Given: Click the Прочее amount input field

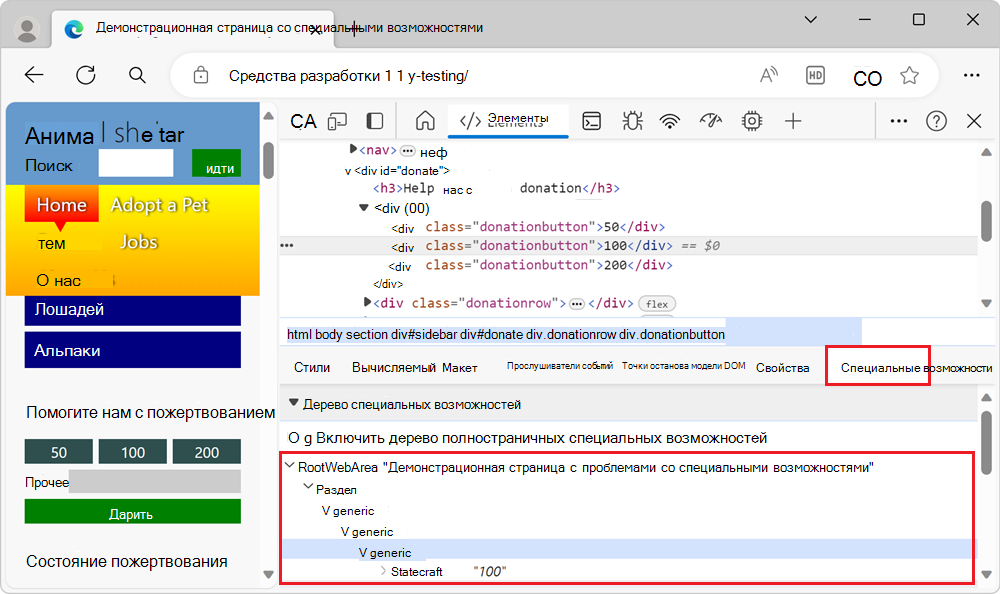Looking at the screenshot, I should click(x=155, y=482).
